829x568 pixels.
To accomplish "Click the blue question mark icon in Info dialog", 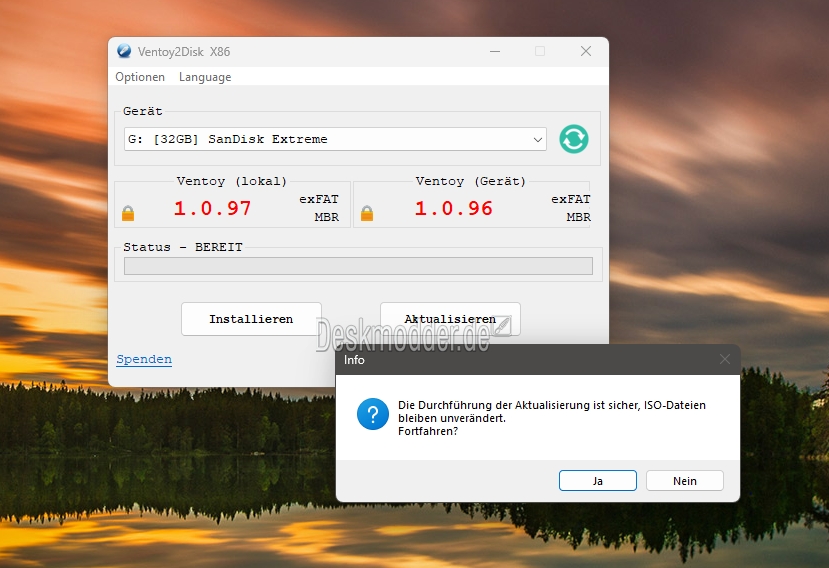I will click(373, 414).
